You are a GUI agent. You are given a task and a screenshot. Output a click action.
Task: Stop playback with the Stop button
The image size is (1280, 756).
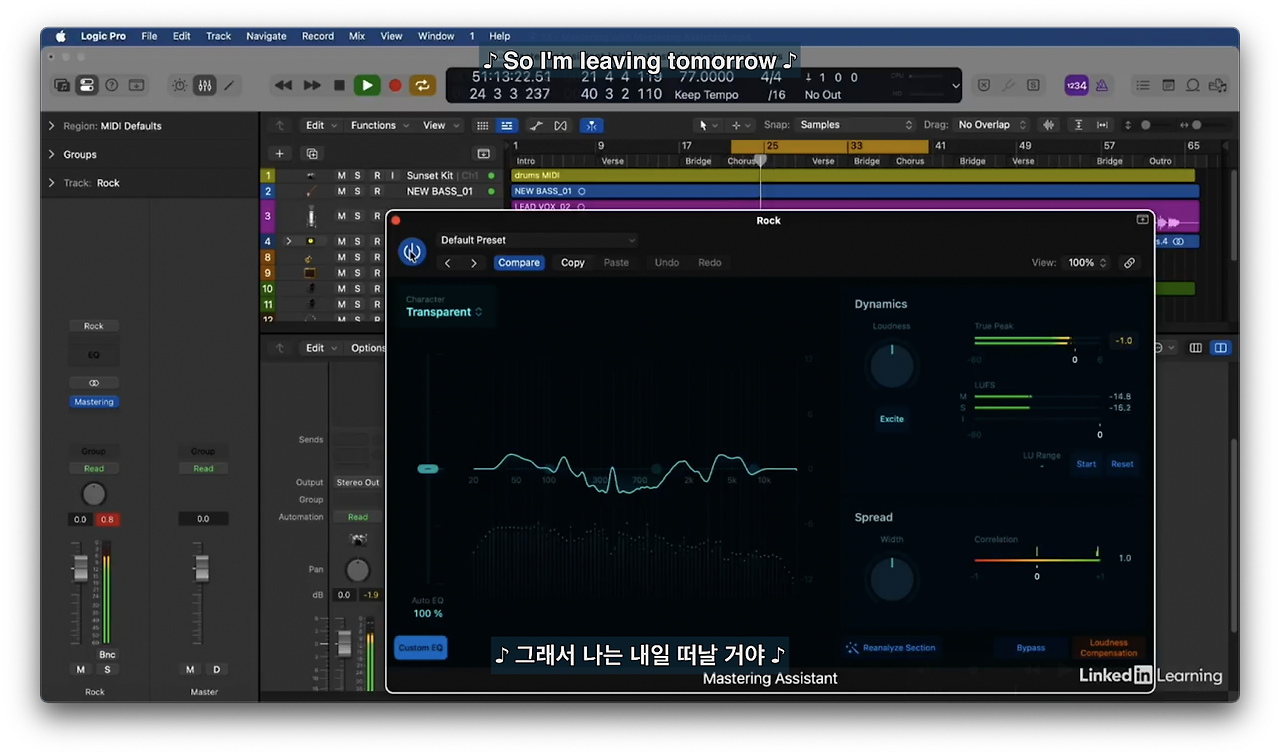[x=339, y=85]
